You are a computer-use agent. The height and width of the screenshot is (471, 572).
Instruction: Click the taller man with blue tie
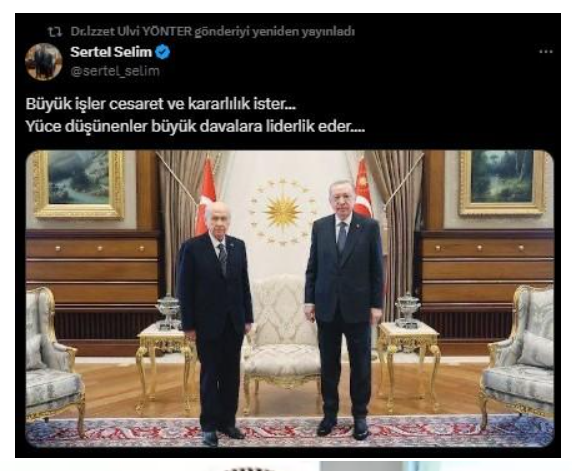tap(344, 308)
